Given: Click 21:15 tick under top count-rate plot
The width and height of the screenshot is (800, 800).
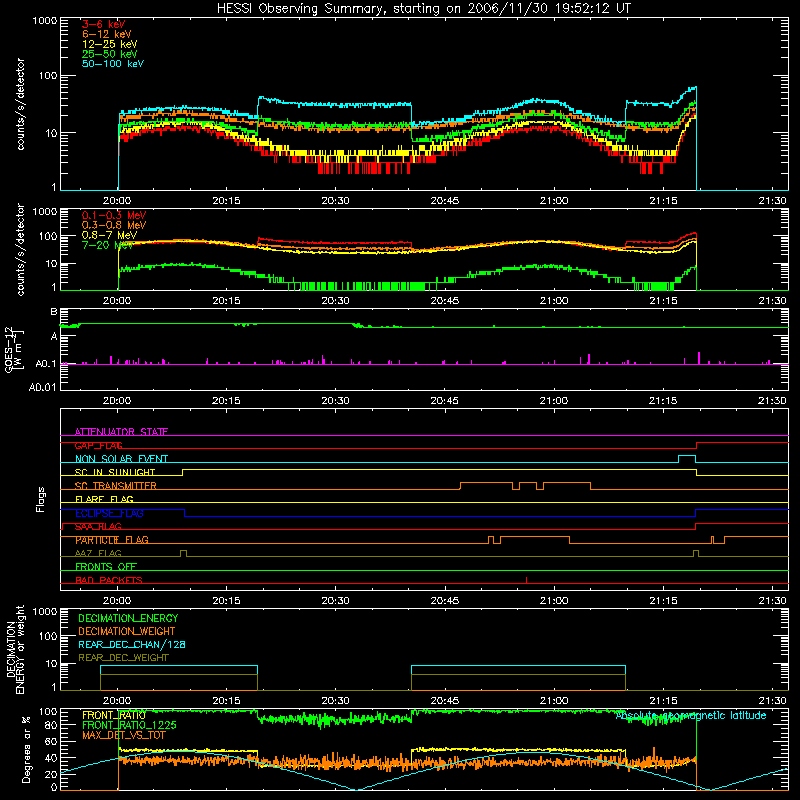Looking at the screenshot, I should point(663,201).
